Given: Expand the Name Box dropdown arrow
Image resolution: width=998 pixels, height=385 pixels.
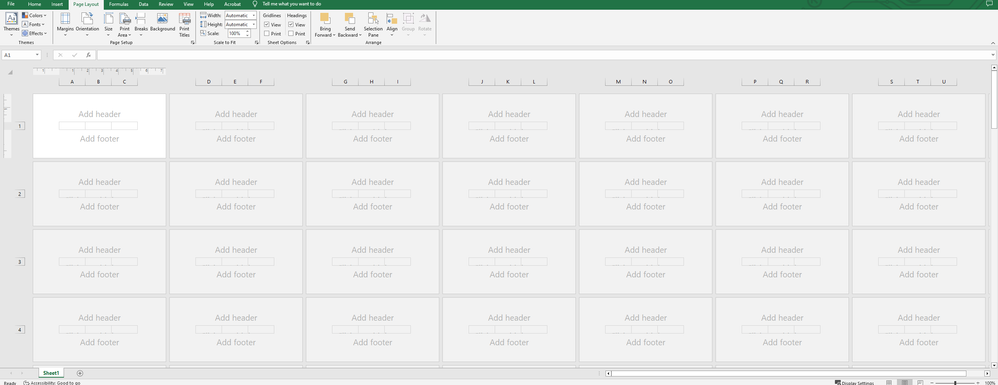Looking at the screenshot, I should [x=38, y=55].
